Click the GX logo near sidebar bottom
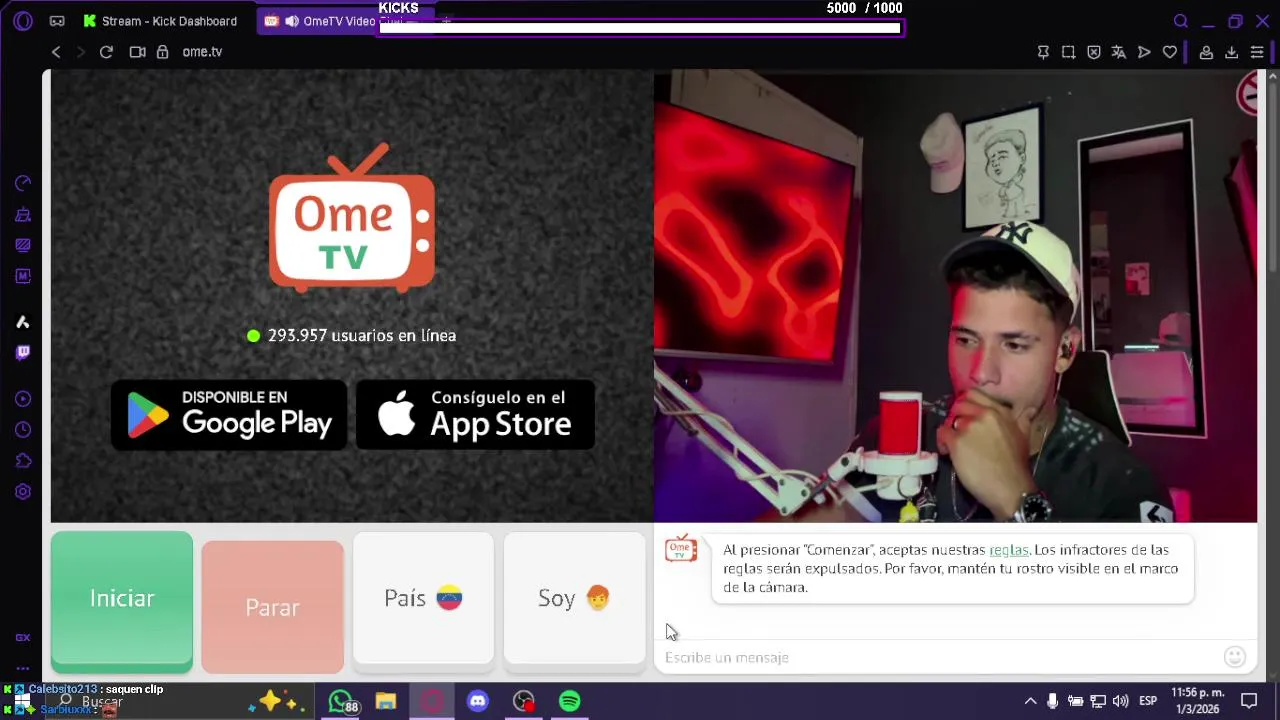 pyautogui.click(x=23, y=638)
